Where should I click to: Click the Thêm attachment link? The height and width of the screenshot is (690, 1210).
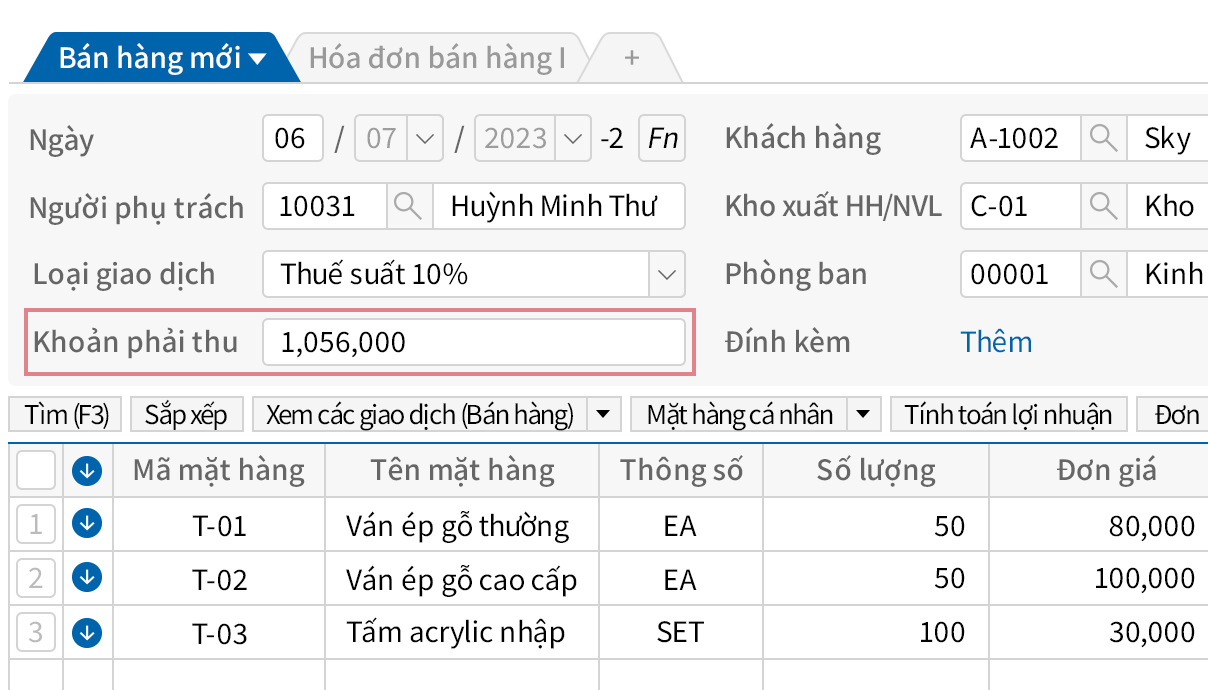pyautogui.click(x=996, y=342)
